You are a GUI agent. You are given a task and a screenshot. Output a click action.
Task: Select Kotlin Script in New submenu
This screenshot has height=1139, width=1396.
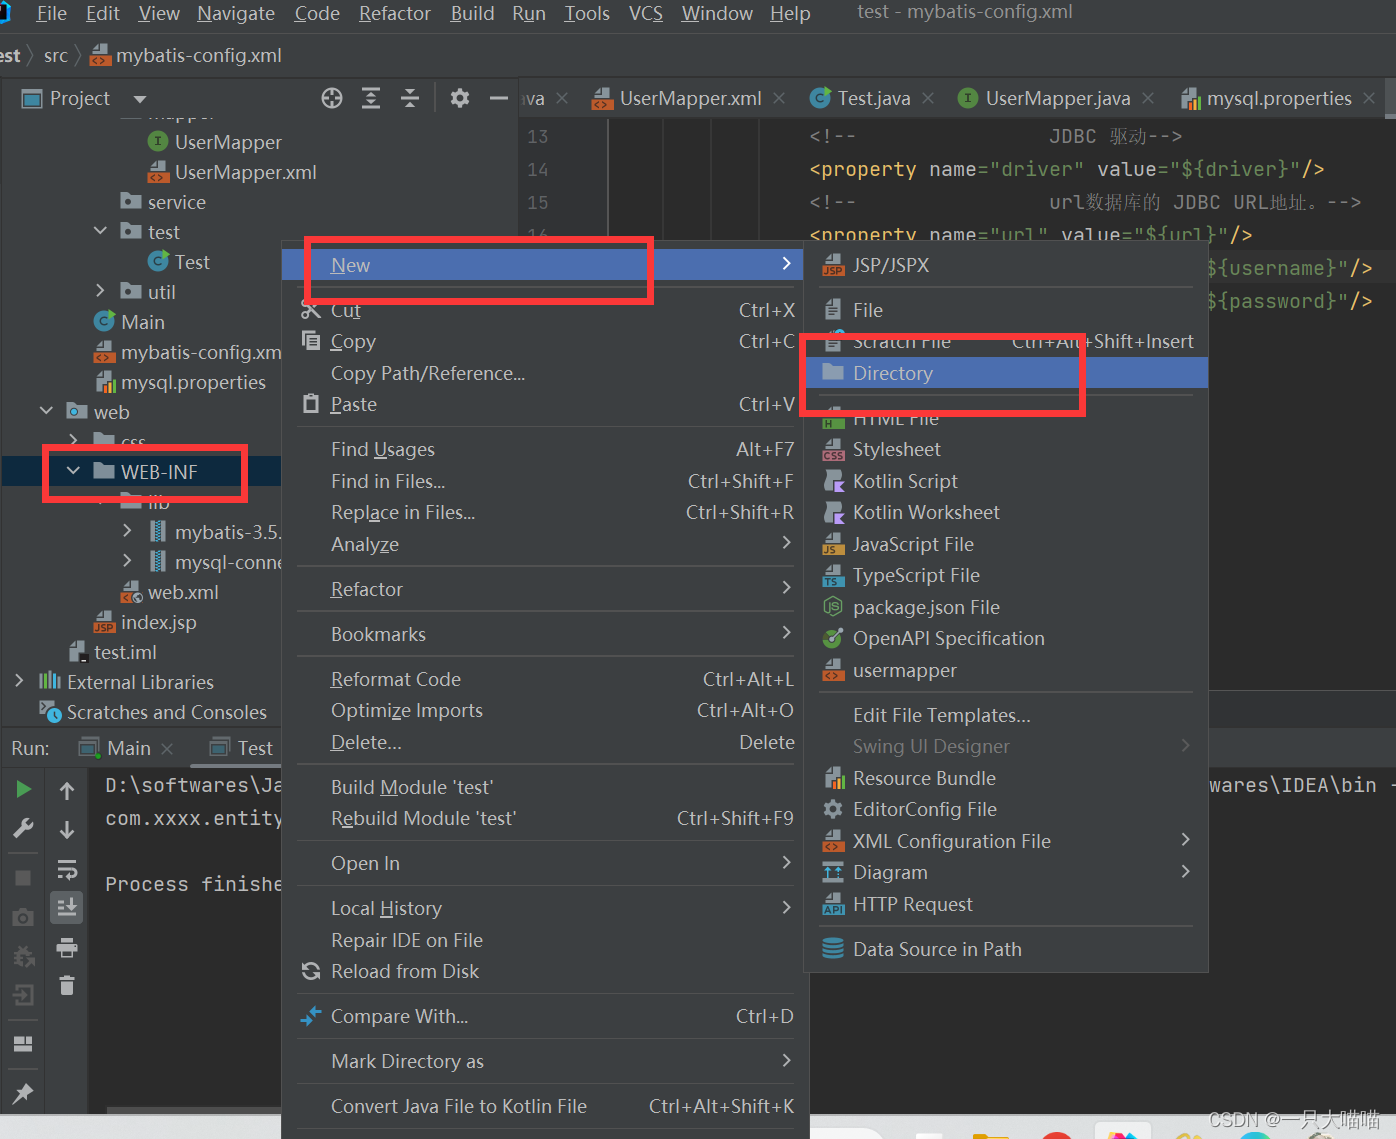pos(1006,481)
